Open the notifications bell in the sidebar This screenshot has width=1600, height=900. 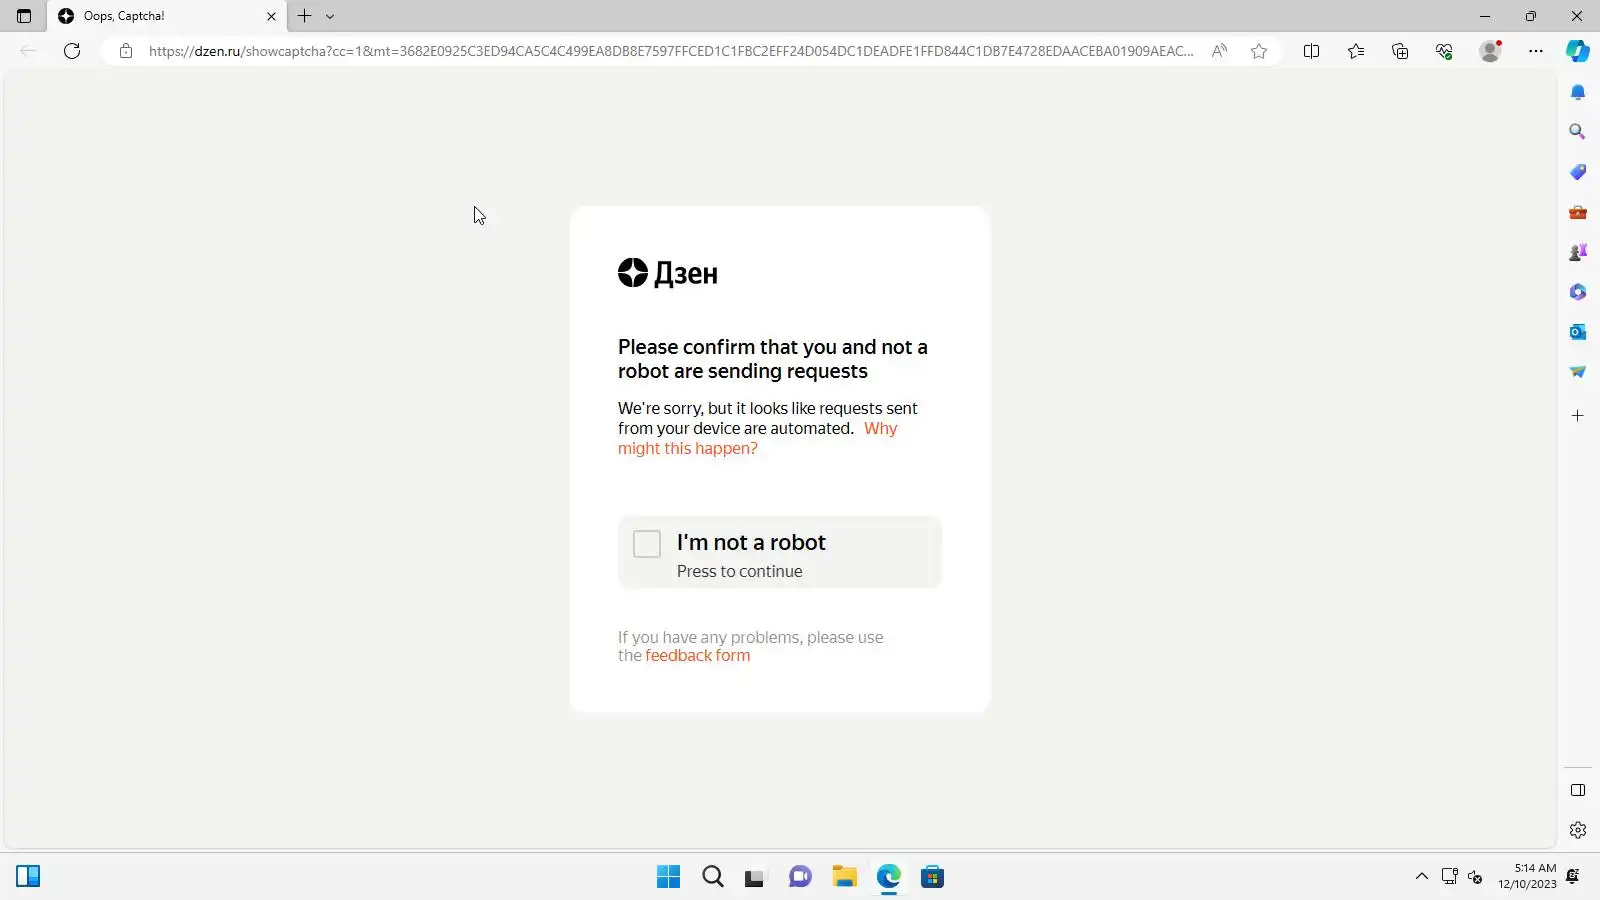tap(1578, 92)
